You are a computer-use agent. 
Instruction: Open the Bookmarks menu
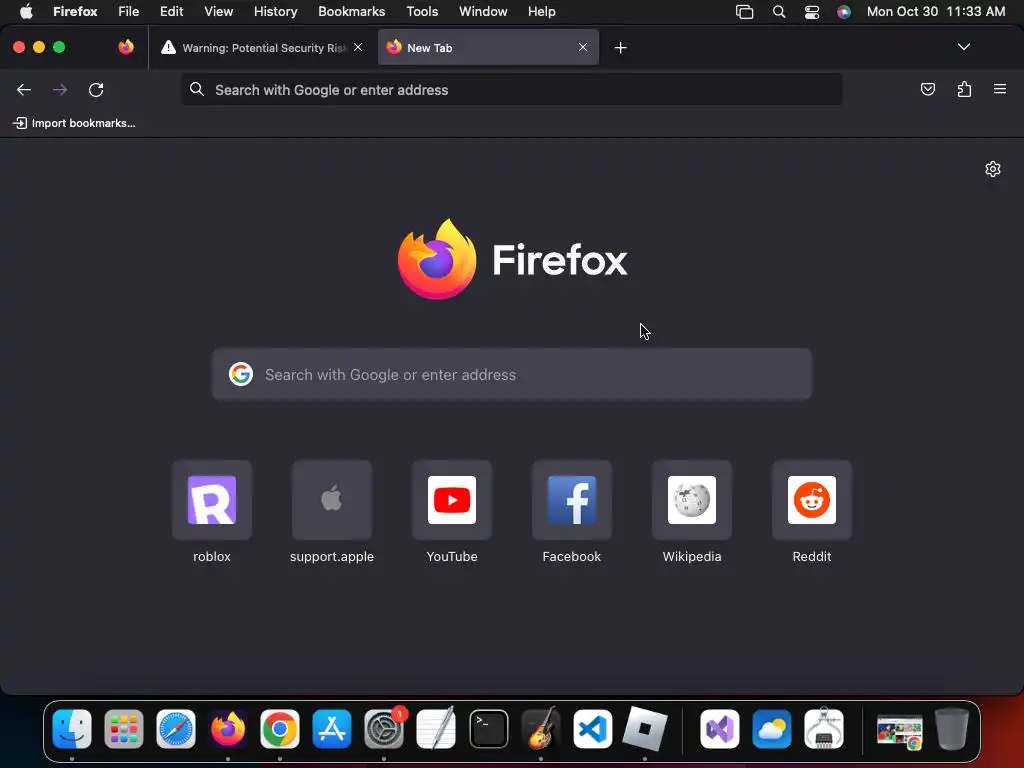coord(351,11)
